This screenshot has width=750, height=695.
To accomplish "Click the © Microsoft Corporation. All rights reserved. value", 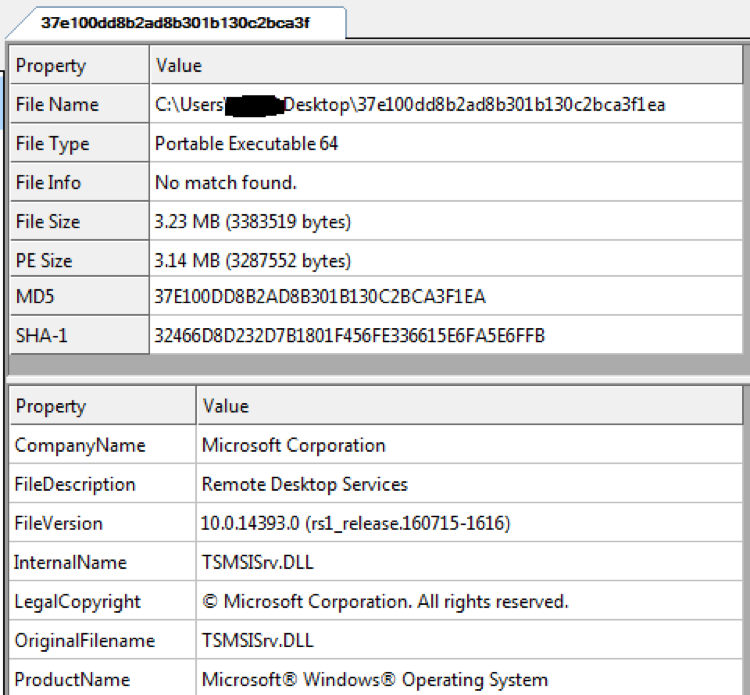I will (385, 601).
